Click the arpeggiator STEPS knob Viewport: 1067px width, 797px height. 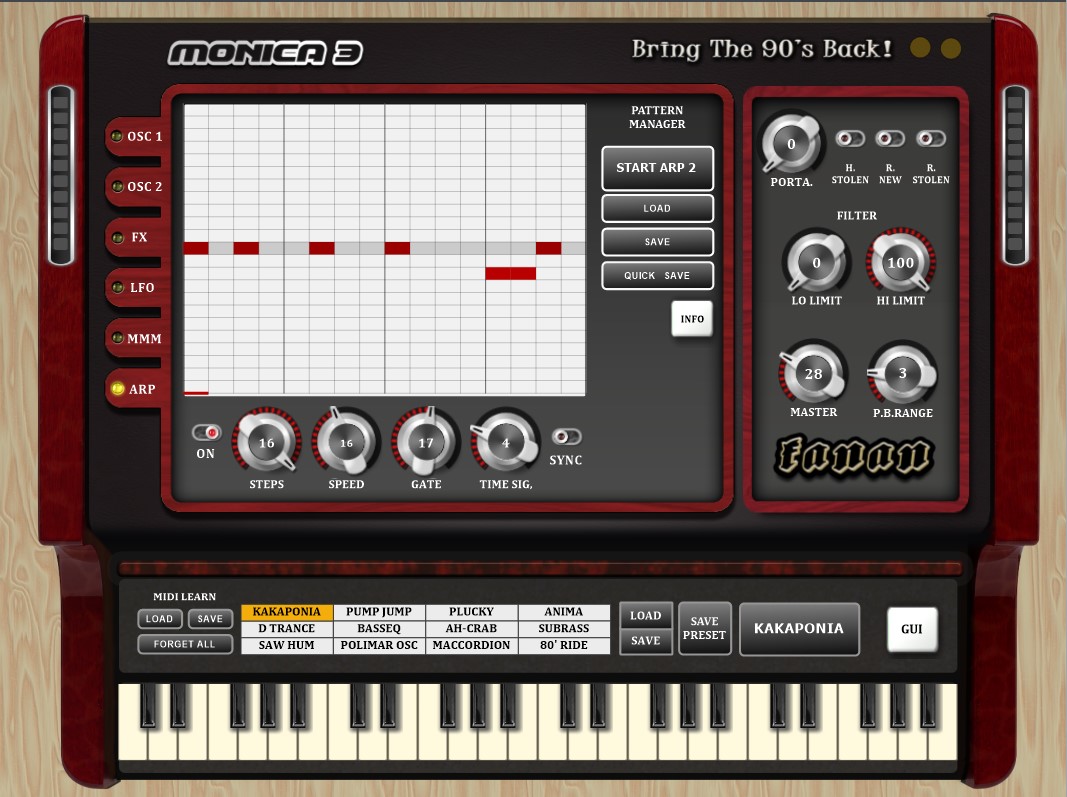(266, 444)
